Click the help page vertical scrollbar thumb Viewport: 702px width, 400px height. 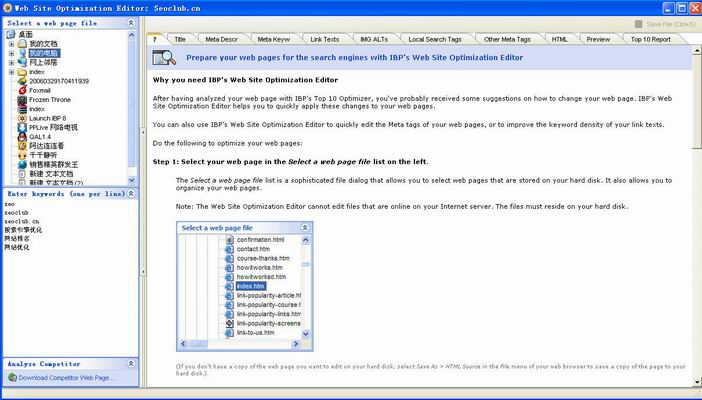coord(697,102)
